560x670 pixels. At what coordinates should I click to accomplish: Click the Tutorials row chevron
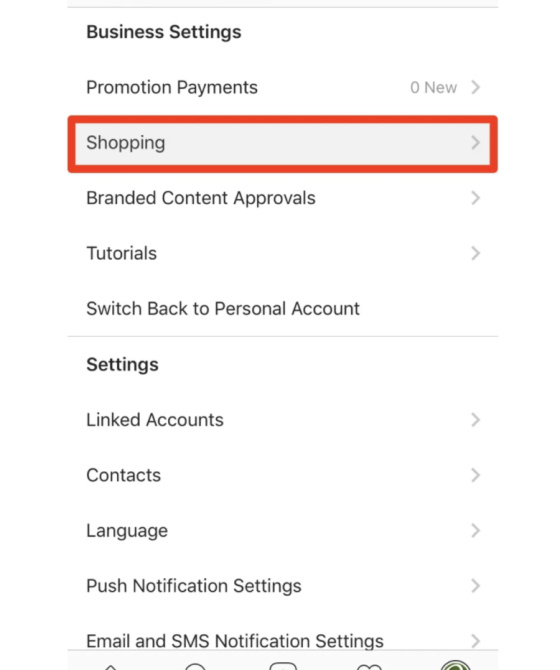click(x=475, y=253)
